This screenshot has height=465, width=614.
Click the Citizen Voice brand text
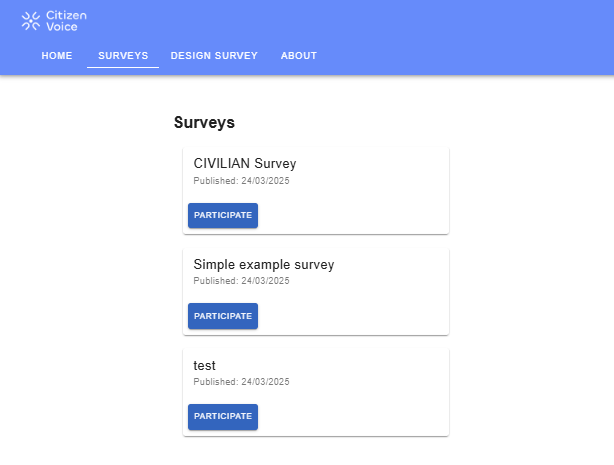click(73, 21)
